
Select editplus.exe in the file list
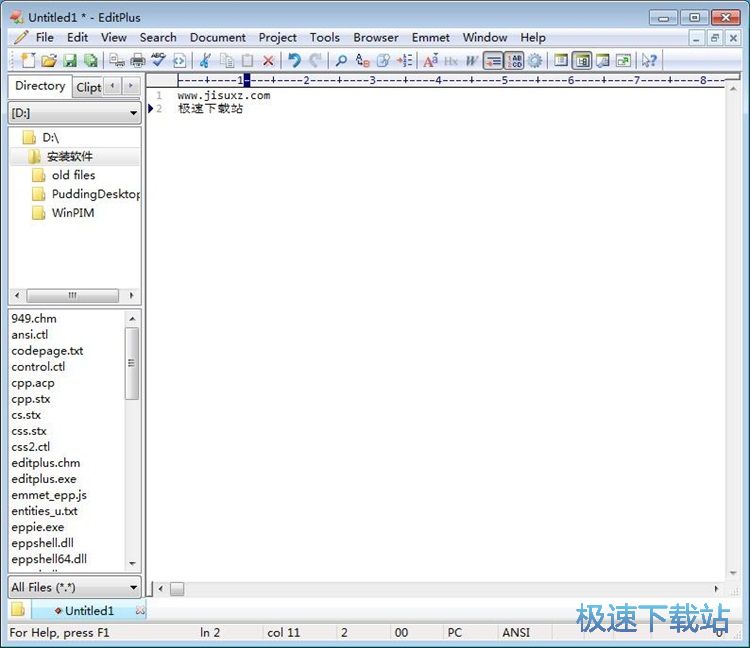[x=44, y=479]
